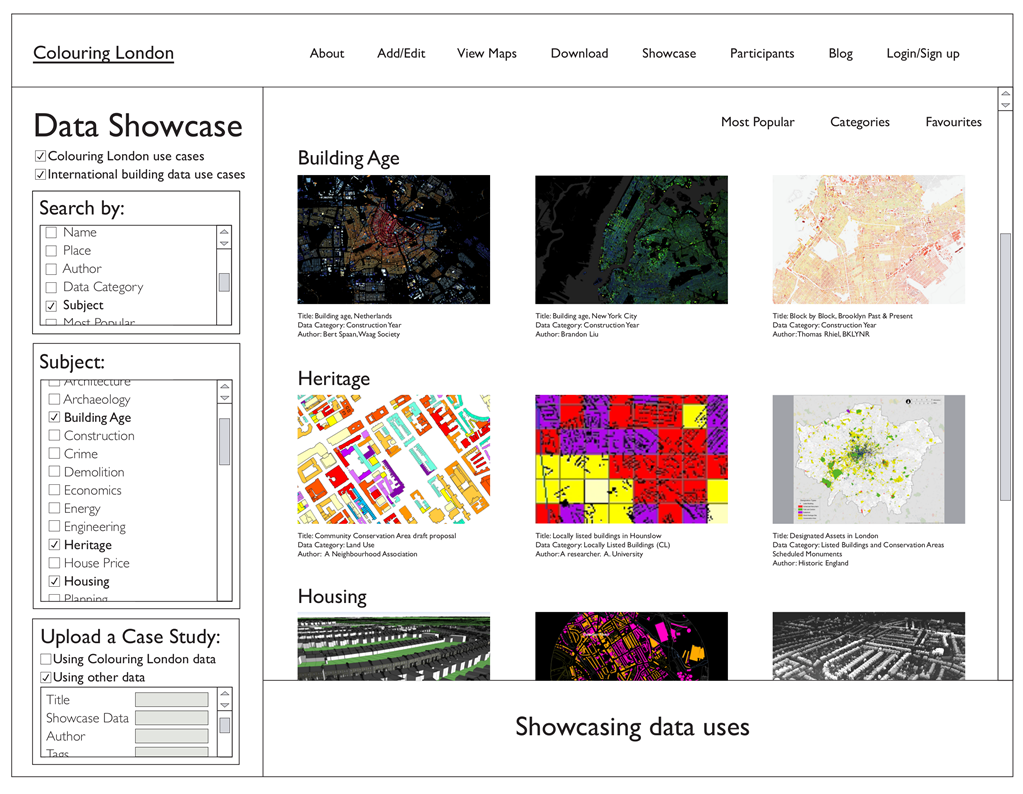Select the "Archaeology" subject
The image size is (1023, 794).
click(55, 399)
